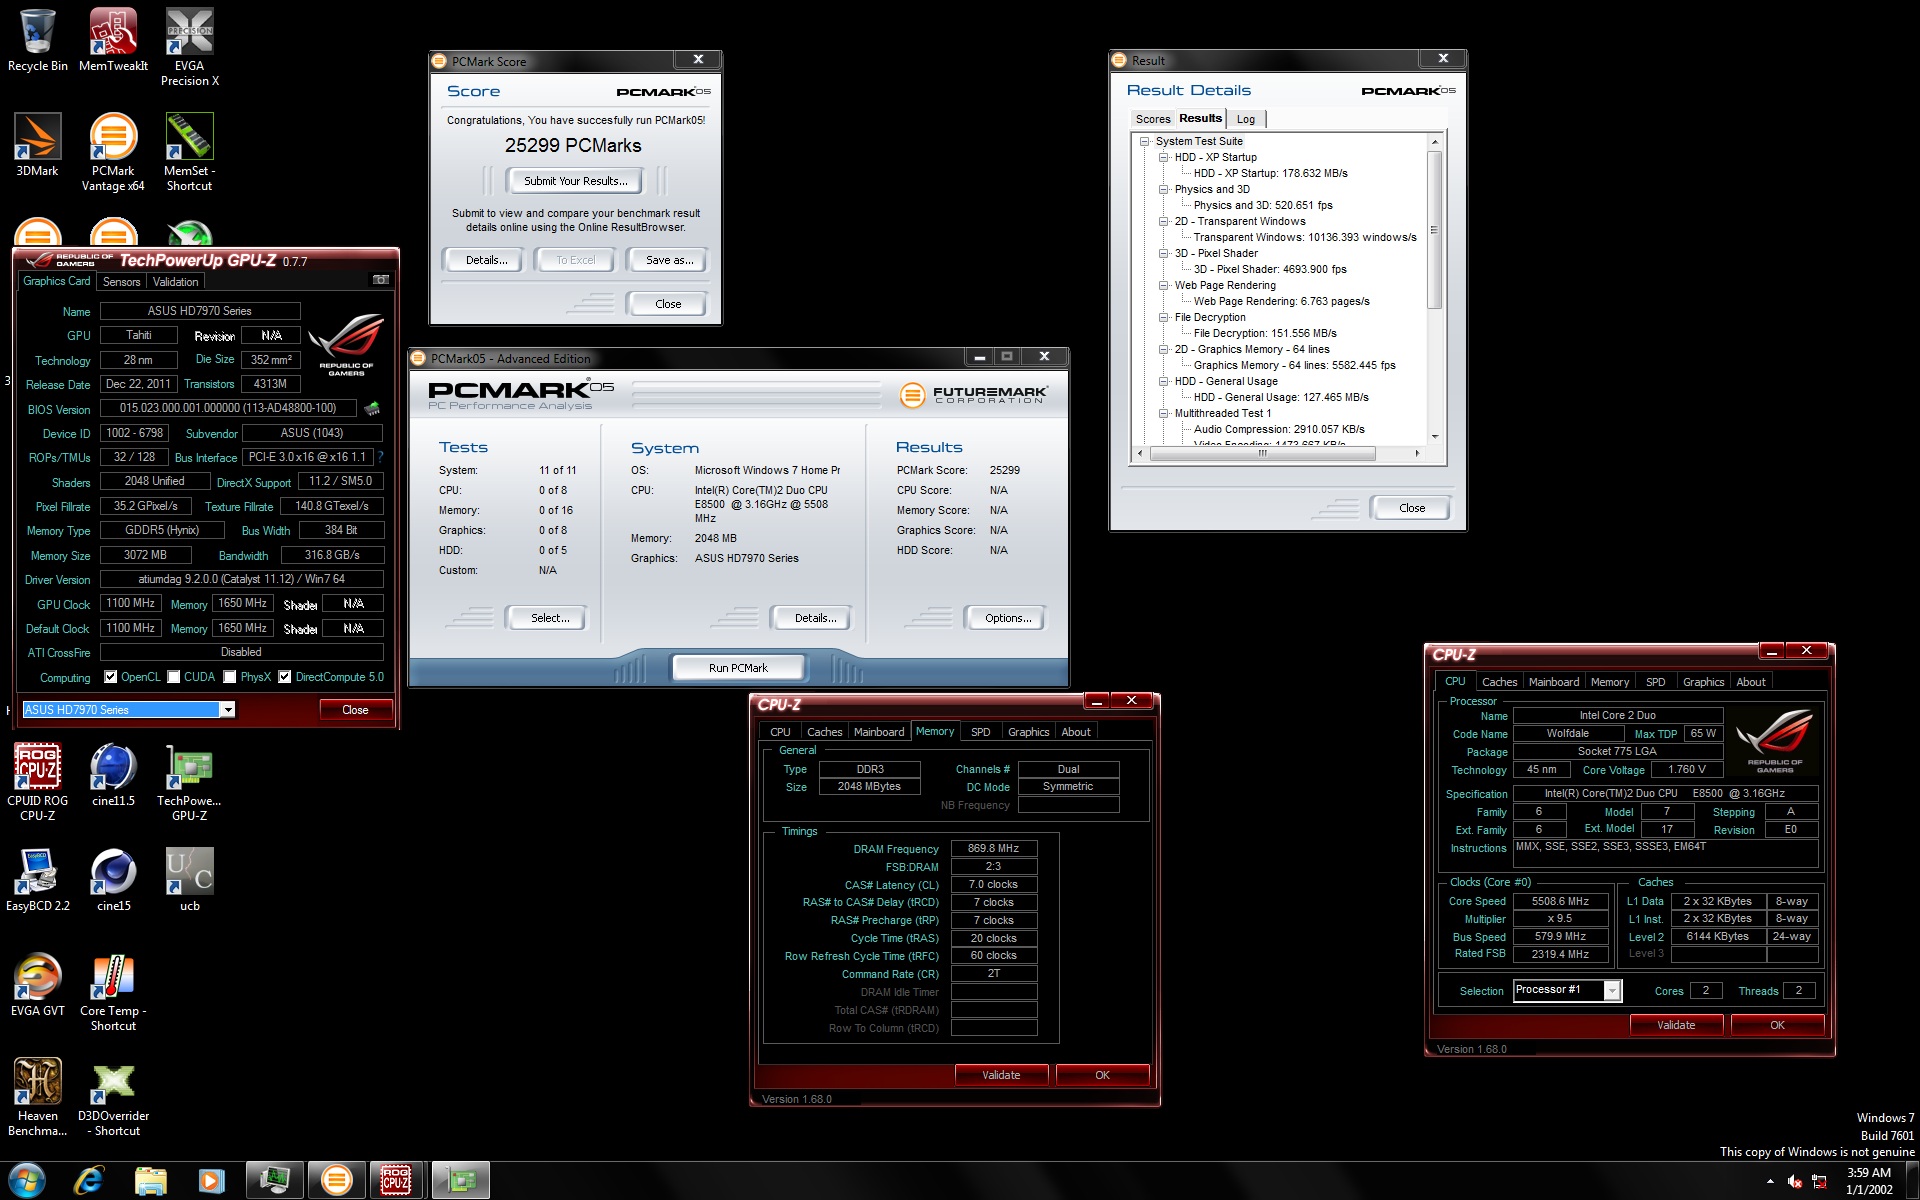The height and width of the screenshot is (1200, 1920).
Task: Click Options button under Results
Action: [x=1007, y=618]
